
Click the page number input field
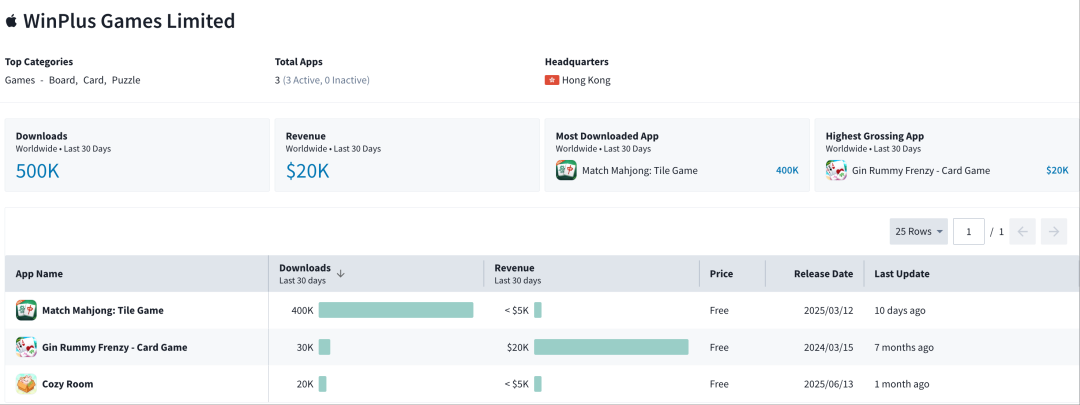968,232
